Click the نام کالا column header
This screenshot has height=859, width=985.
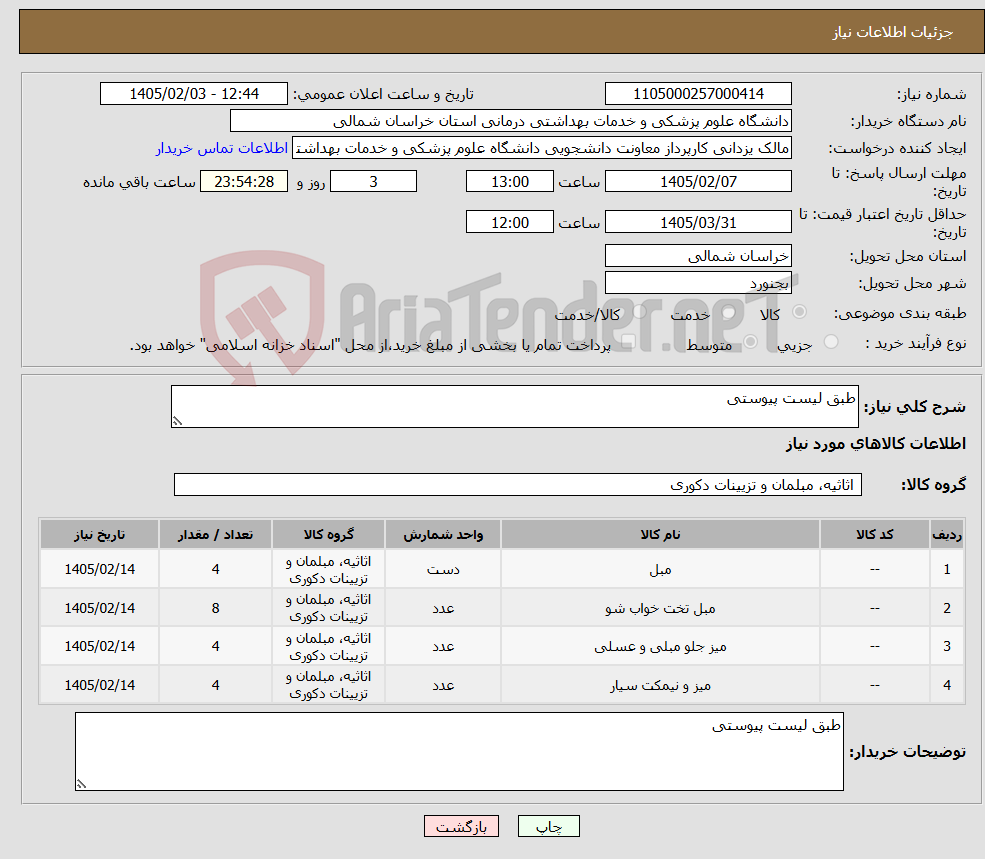tap(660, 535)
